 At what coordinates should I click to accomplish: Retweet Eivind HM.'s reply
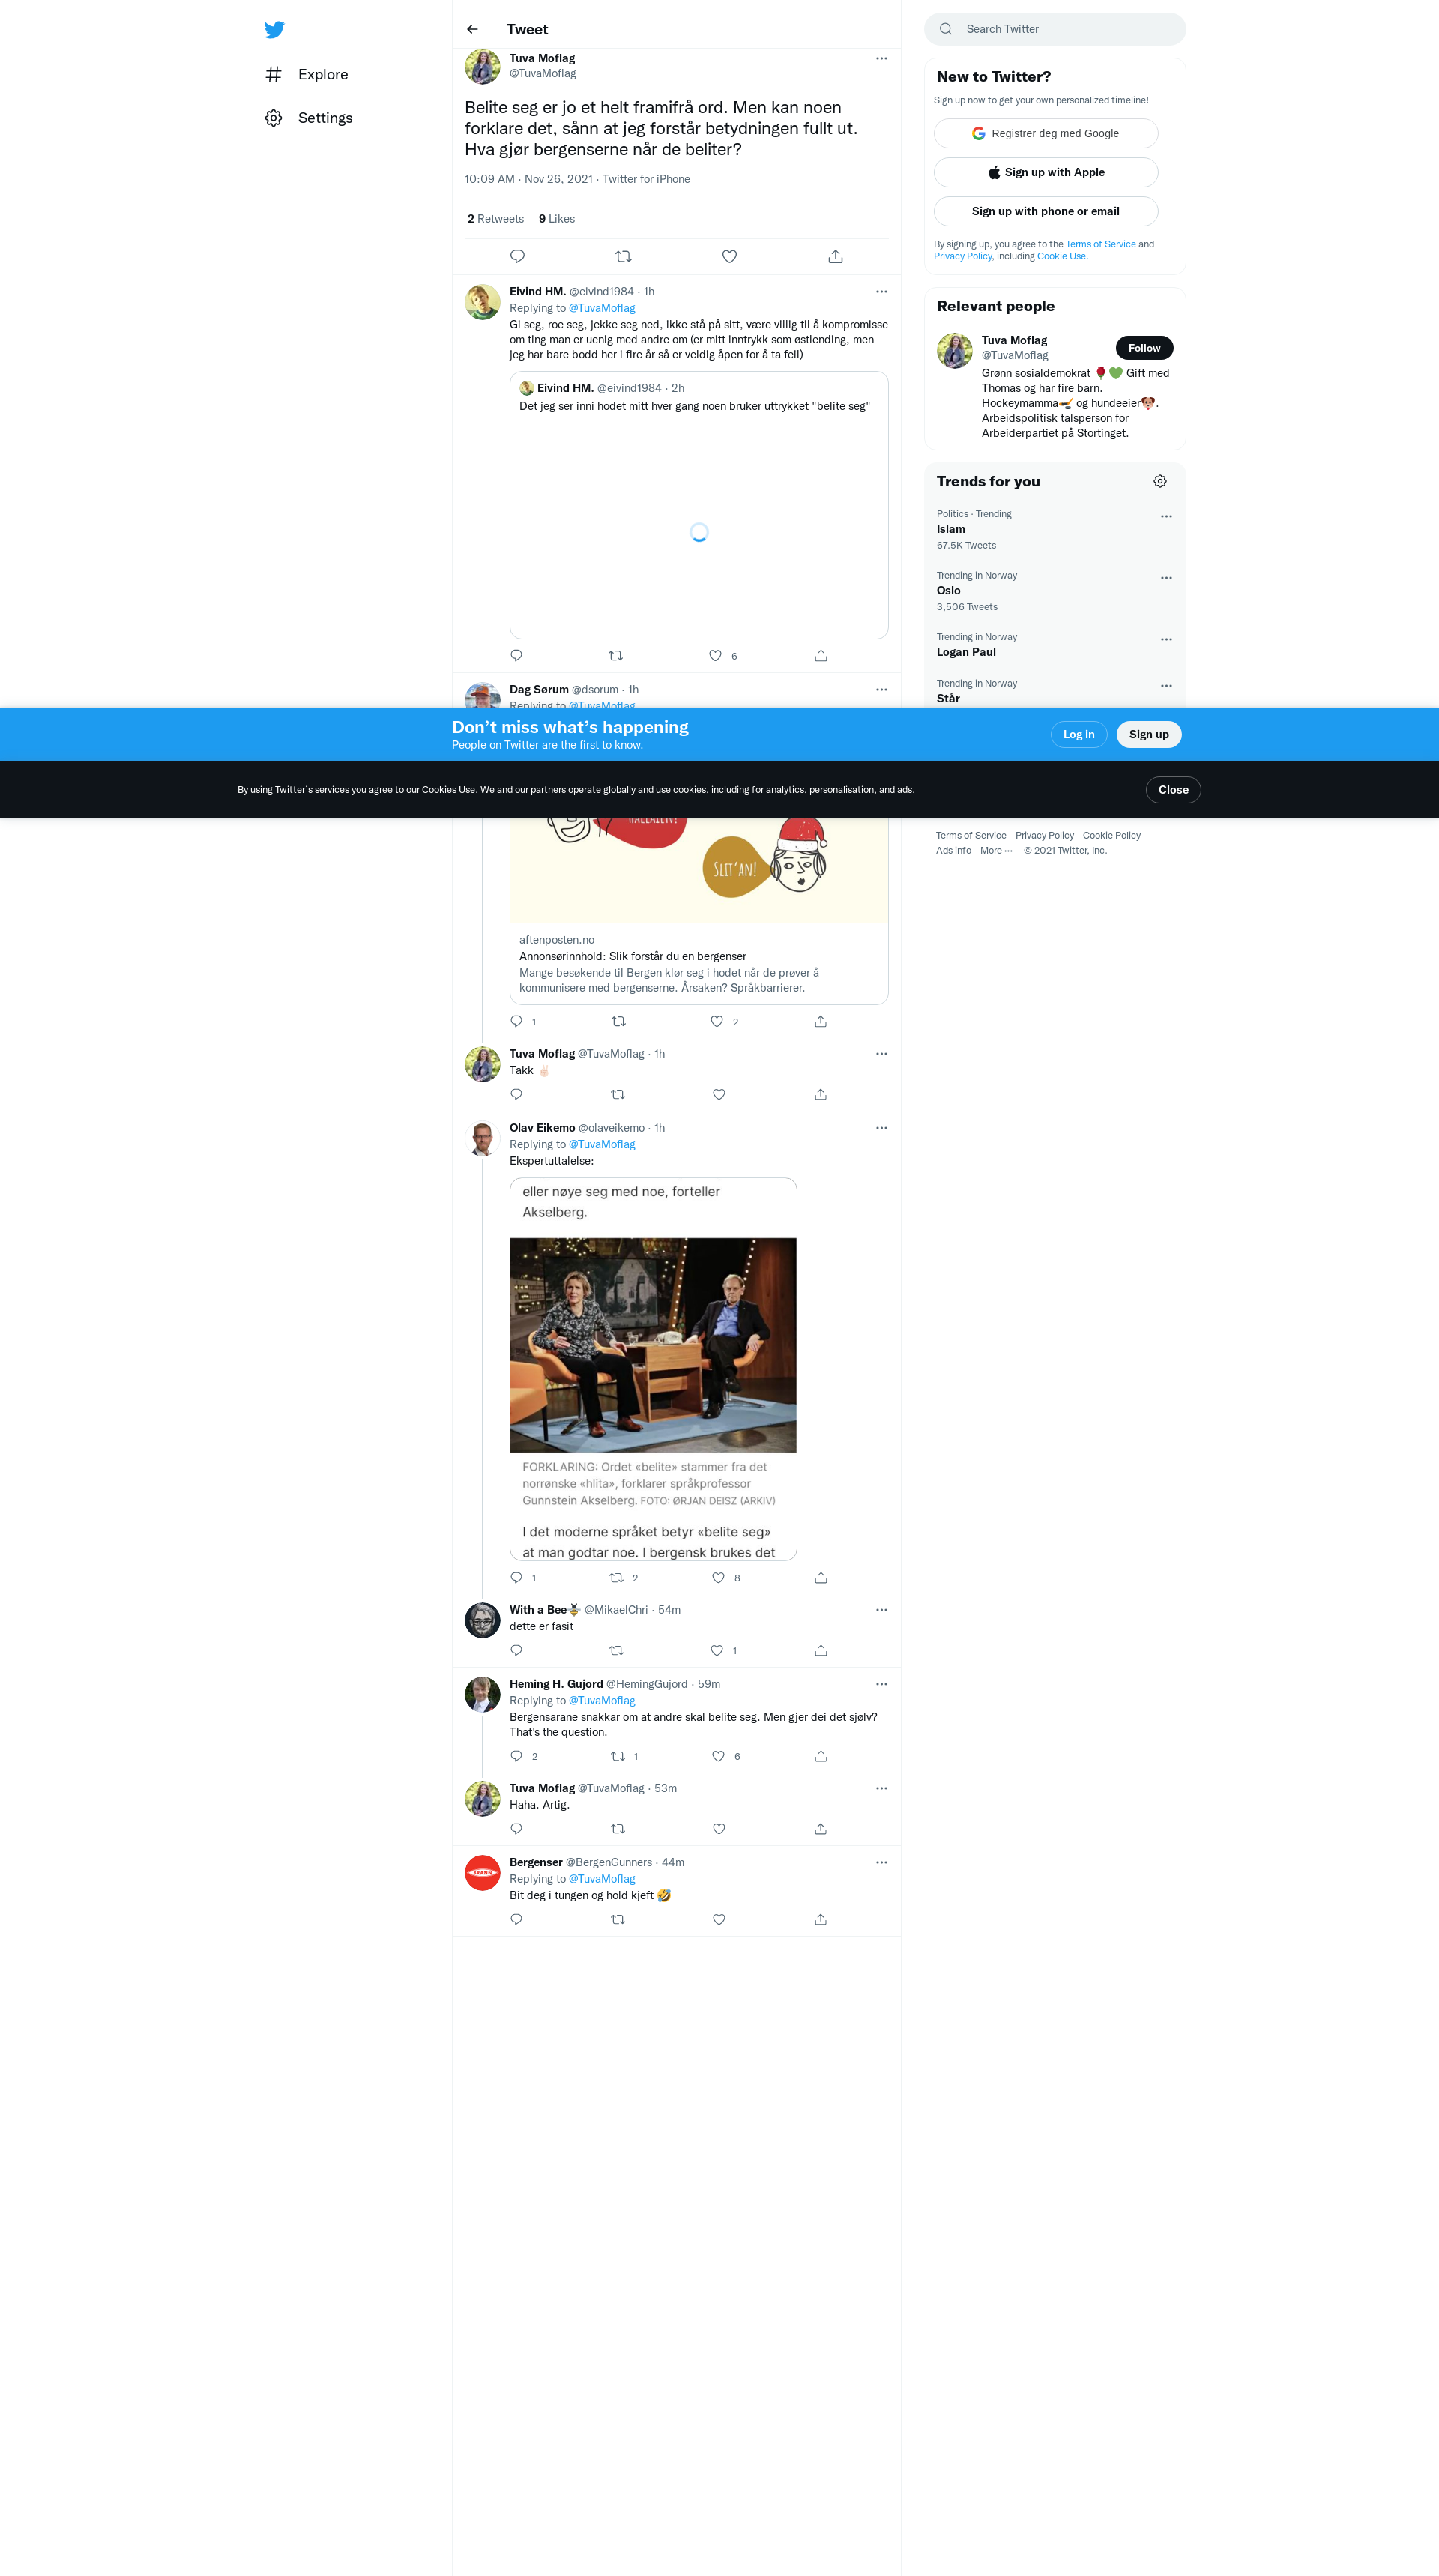pos(616,656)
